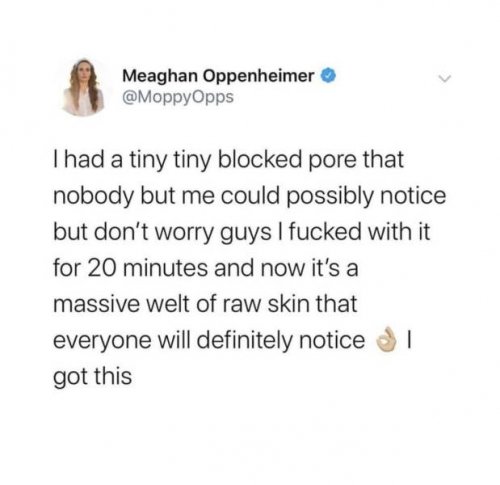The image size is (500, 485).
Task: Open the tweet options chevron menu
Action: (444, 79)
